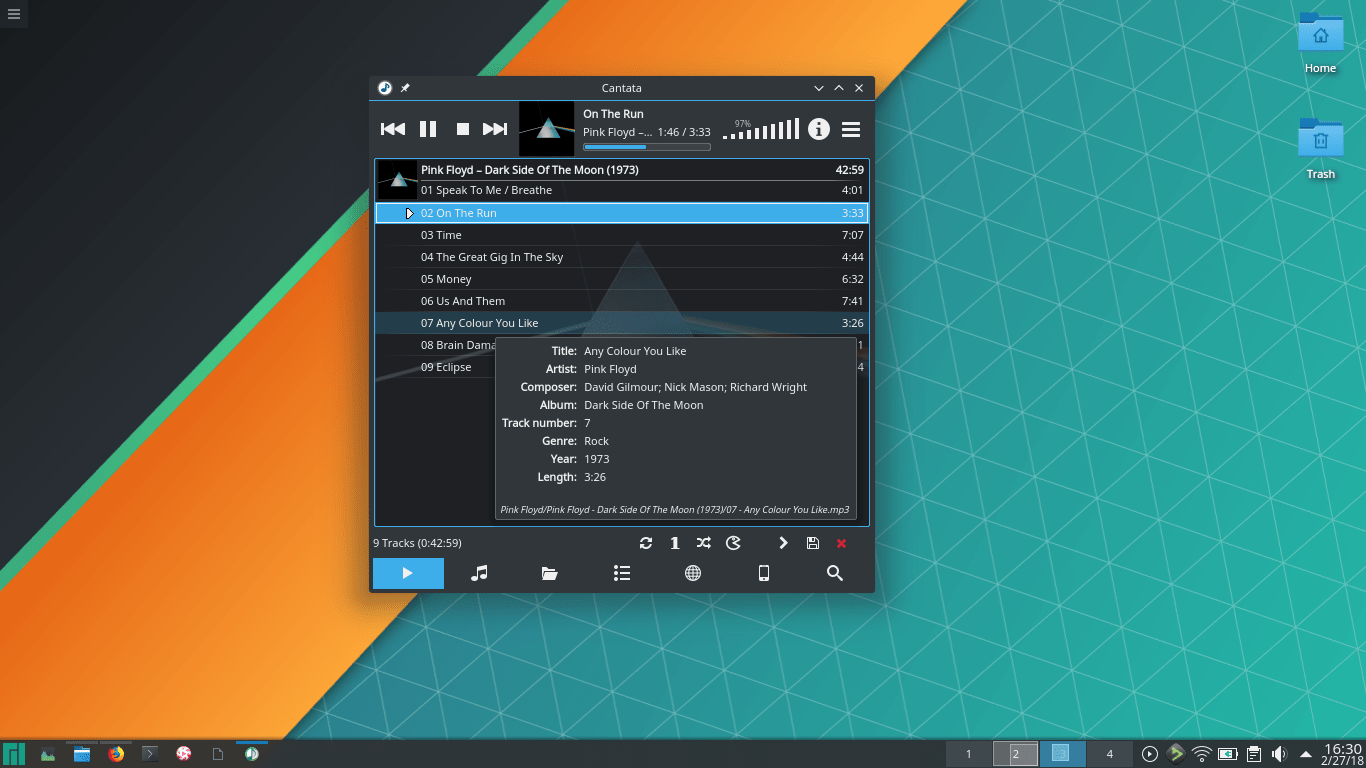Adjust the 97% volume bars control
This screenshot has width=1366, height=768.
[x=761, y=129]
